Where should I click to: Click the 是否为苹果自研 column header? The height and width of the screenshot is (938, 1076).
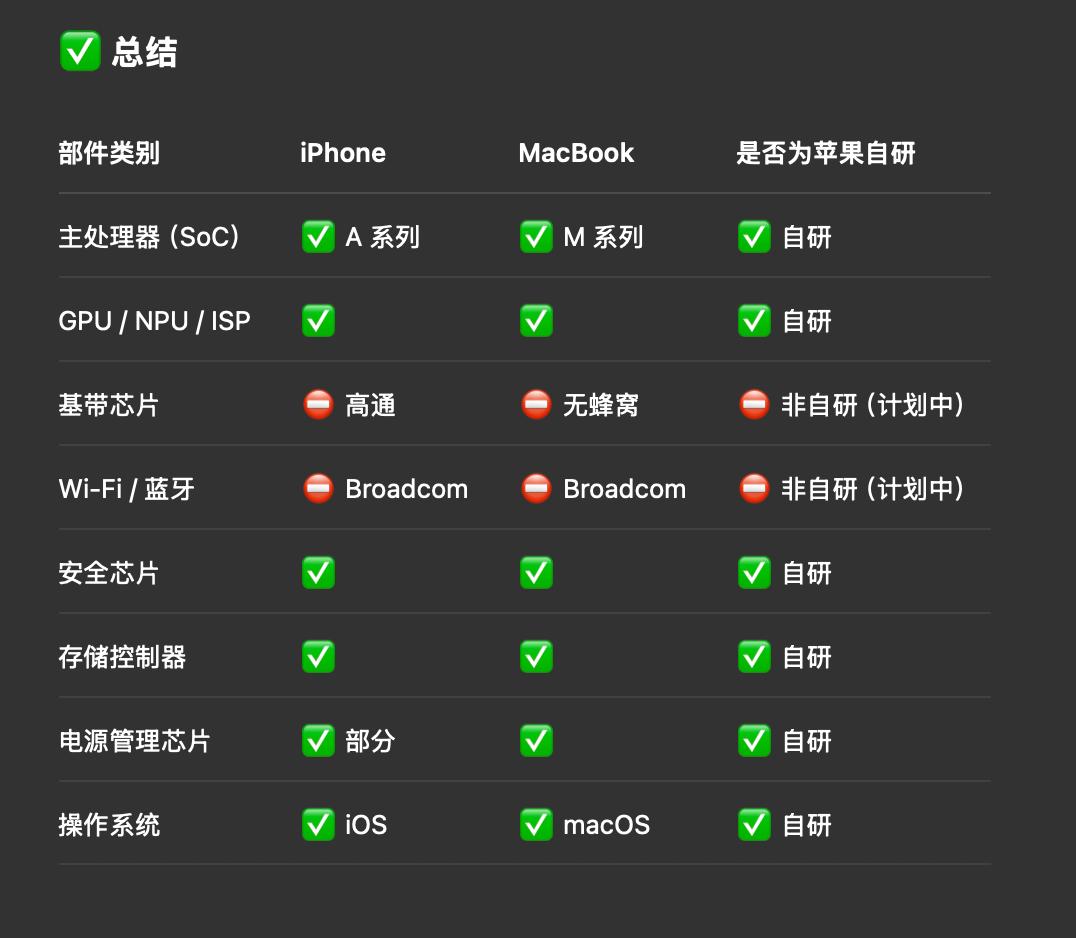[826, 153]
